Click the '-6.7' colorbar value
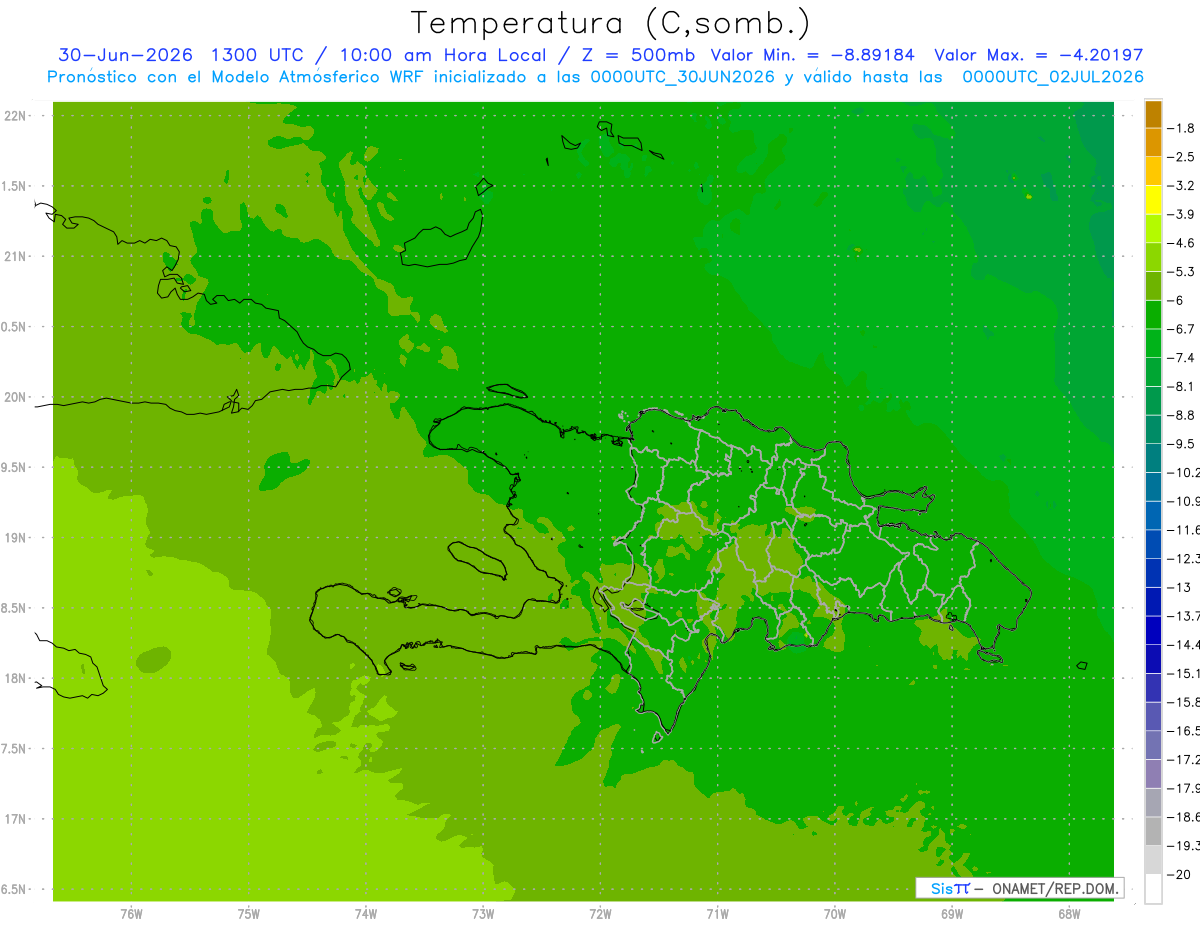The height and width of the screenshot is (927, 1200). pos(1181,329)
